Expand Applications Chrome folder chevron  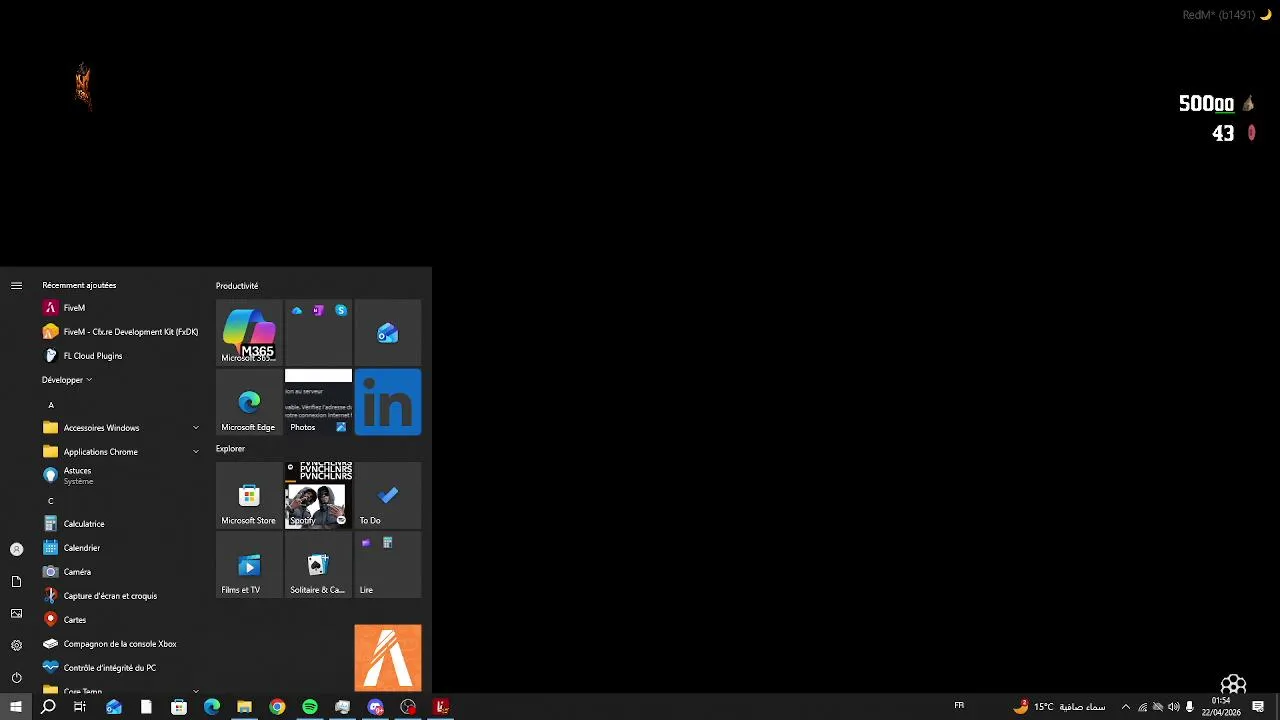point(196,452)
